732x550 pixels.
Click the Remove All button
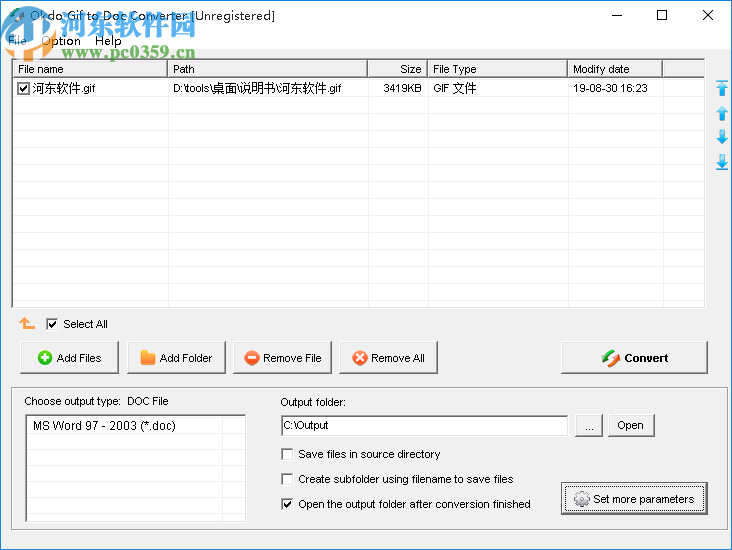[x=388, y=358]
